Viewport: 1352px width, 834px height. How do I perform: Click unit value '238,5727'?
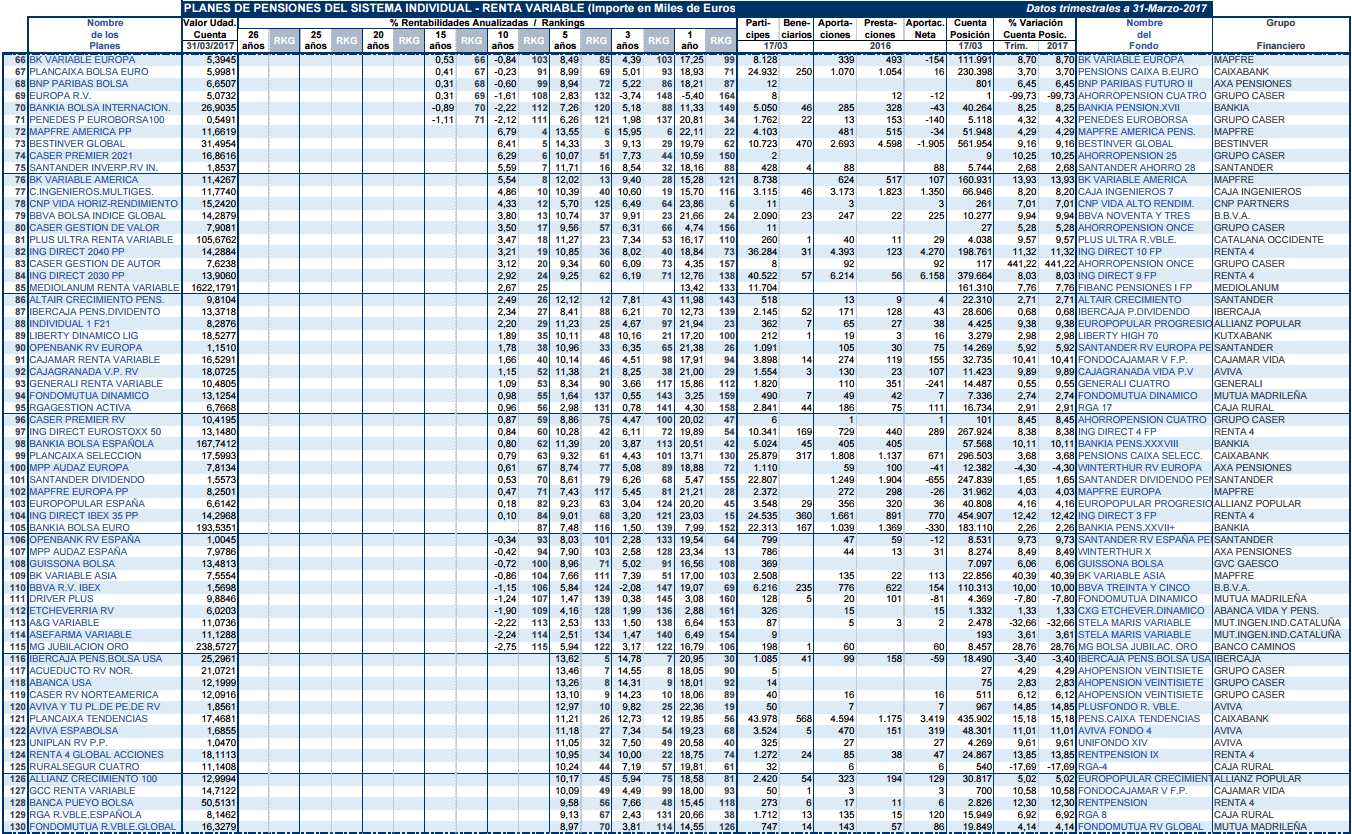coord(217,646)
